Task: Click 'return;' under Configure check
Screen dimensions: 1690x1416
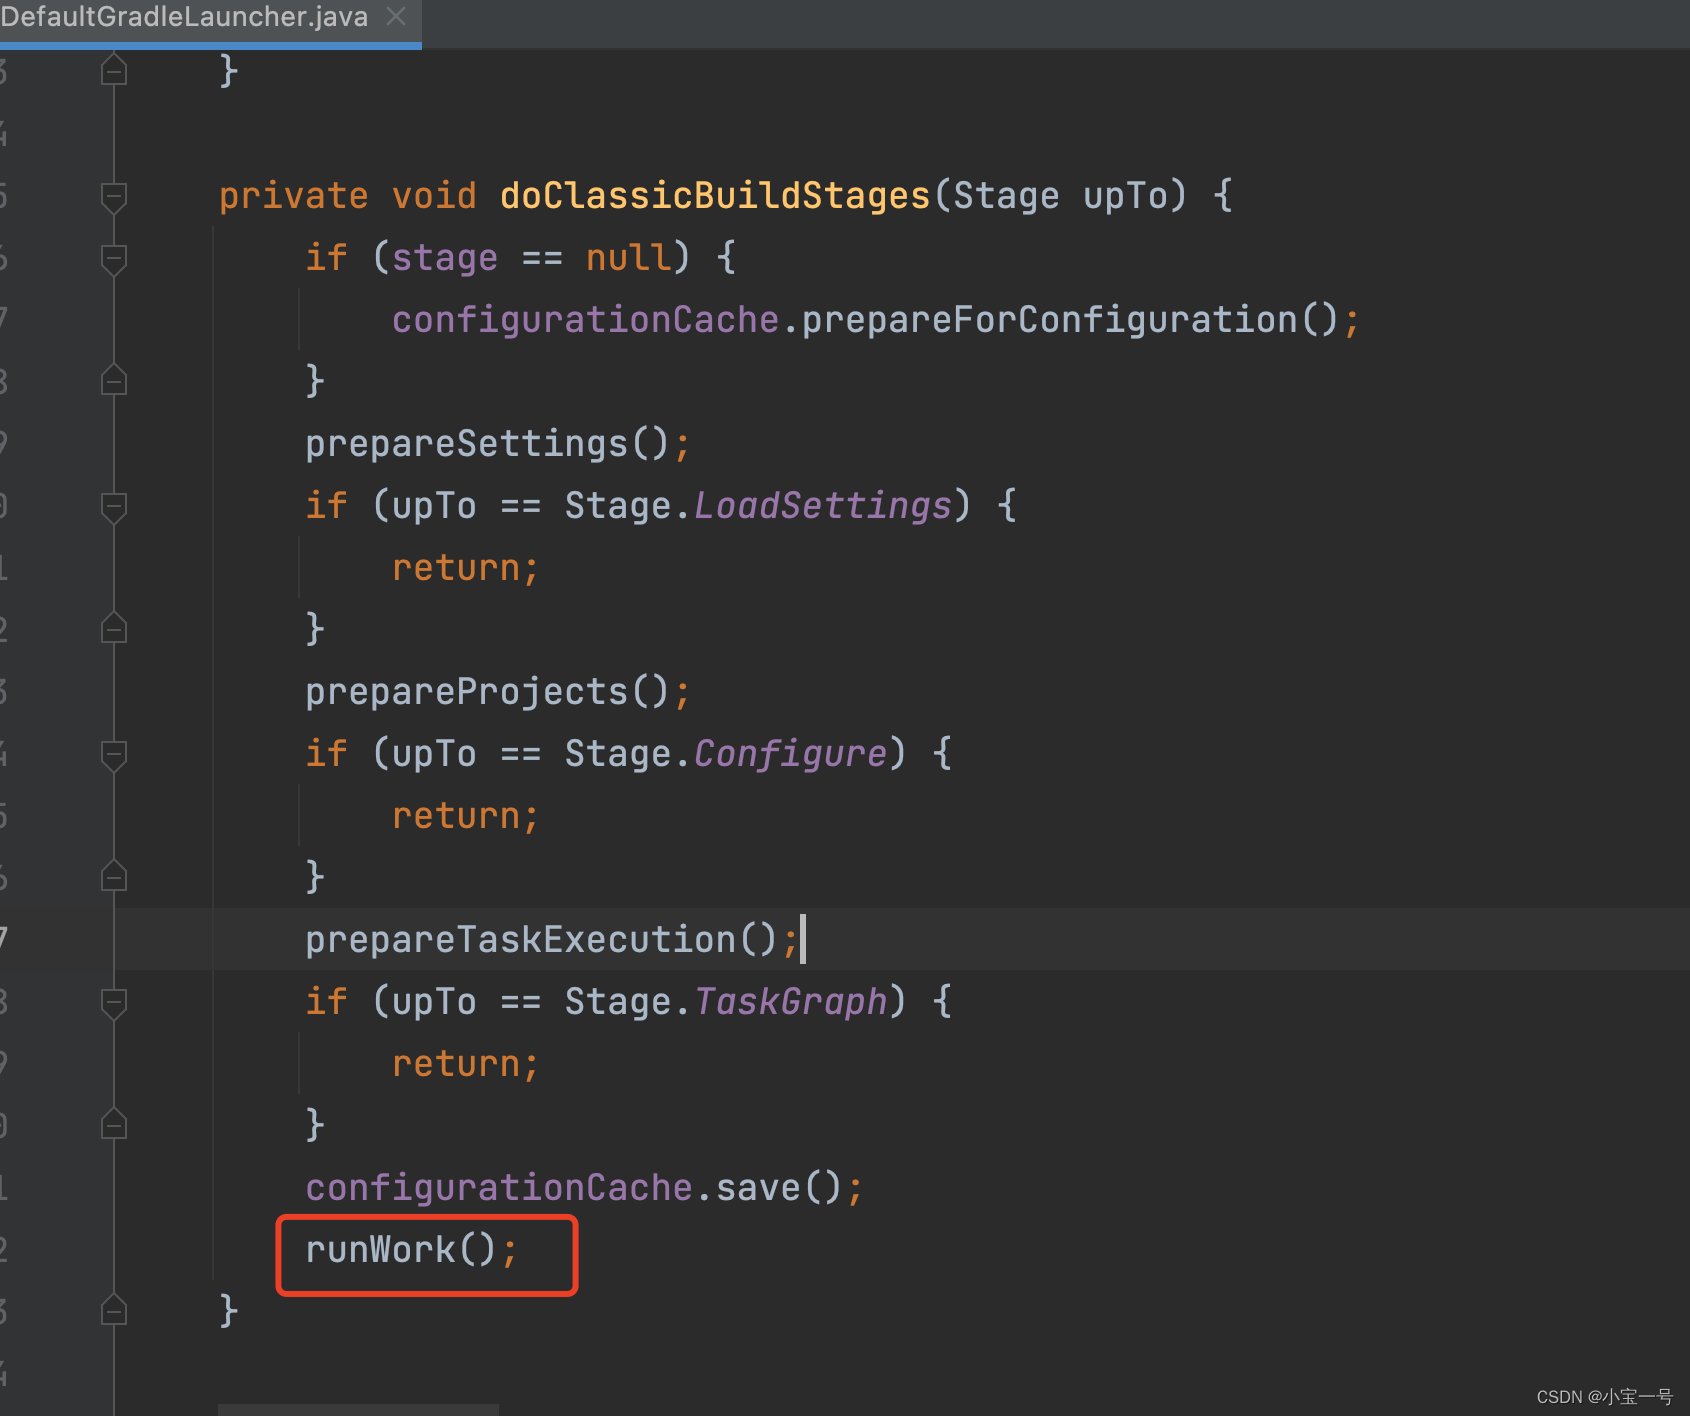Action: click(465, 815)
